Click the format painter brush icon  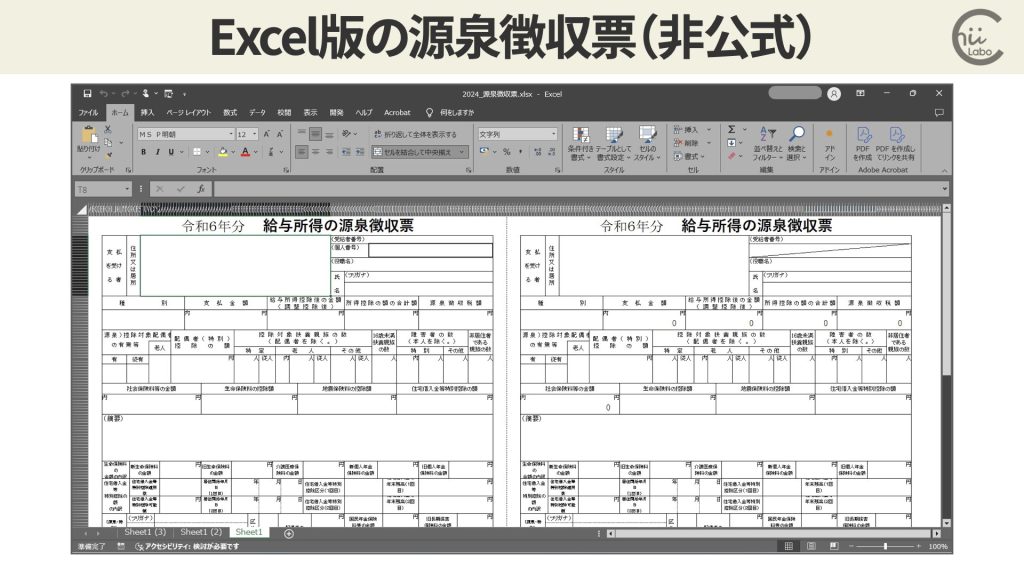point(108,155)
